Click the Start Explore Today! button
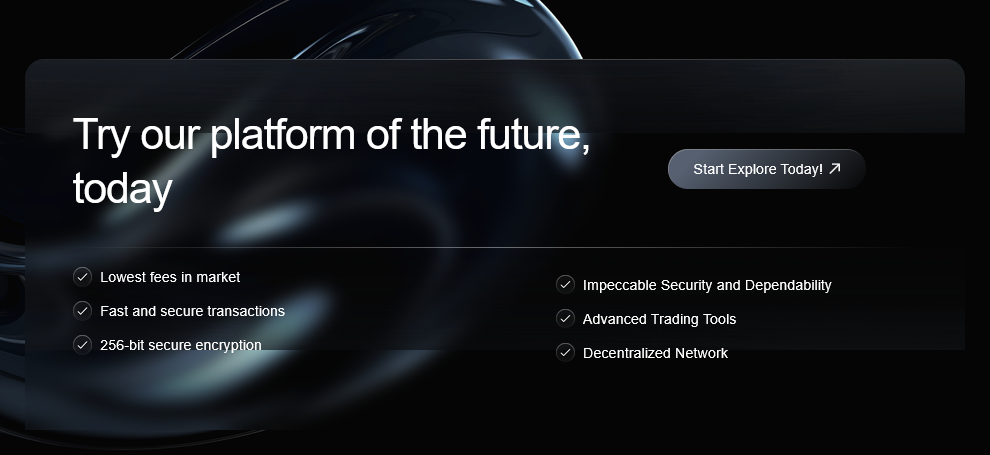Image resolution: width=990 pixels, height=455 pixels. (766, 169)
